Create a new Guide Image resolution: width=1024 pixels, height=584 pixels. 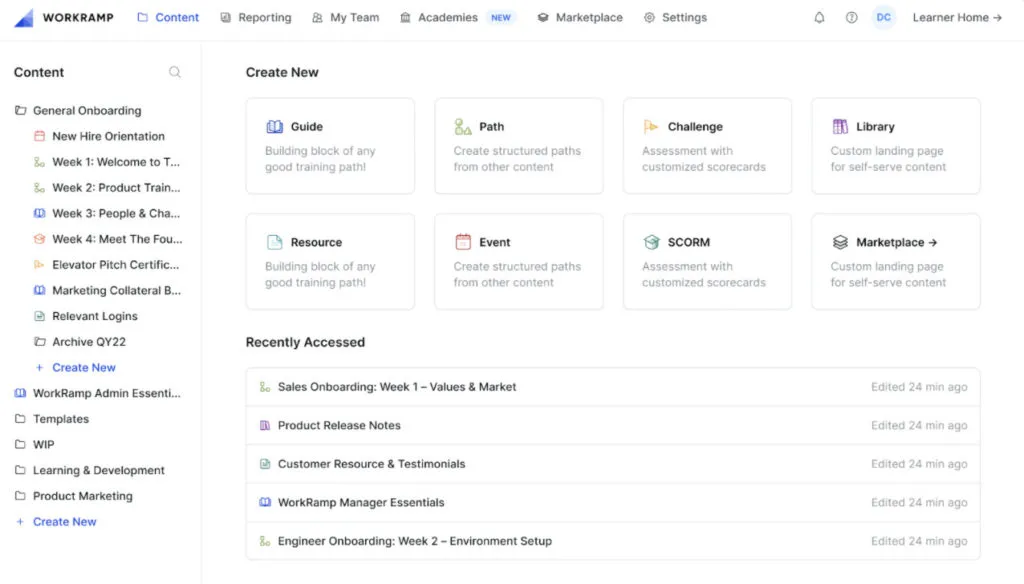click(x=330, y=146)
